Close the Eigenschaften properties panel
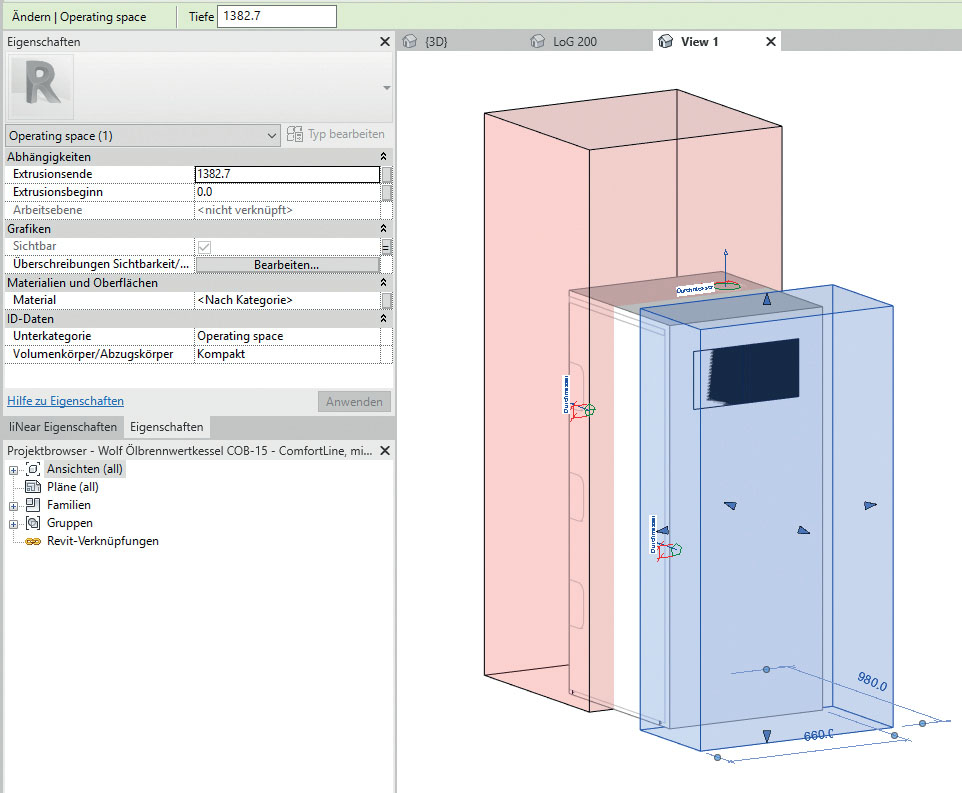Image resolution: width=962 pixels, height=793 pixels. tap(385, 42)
